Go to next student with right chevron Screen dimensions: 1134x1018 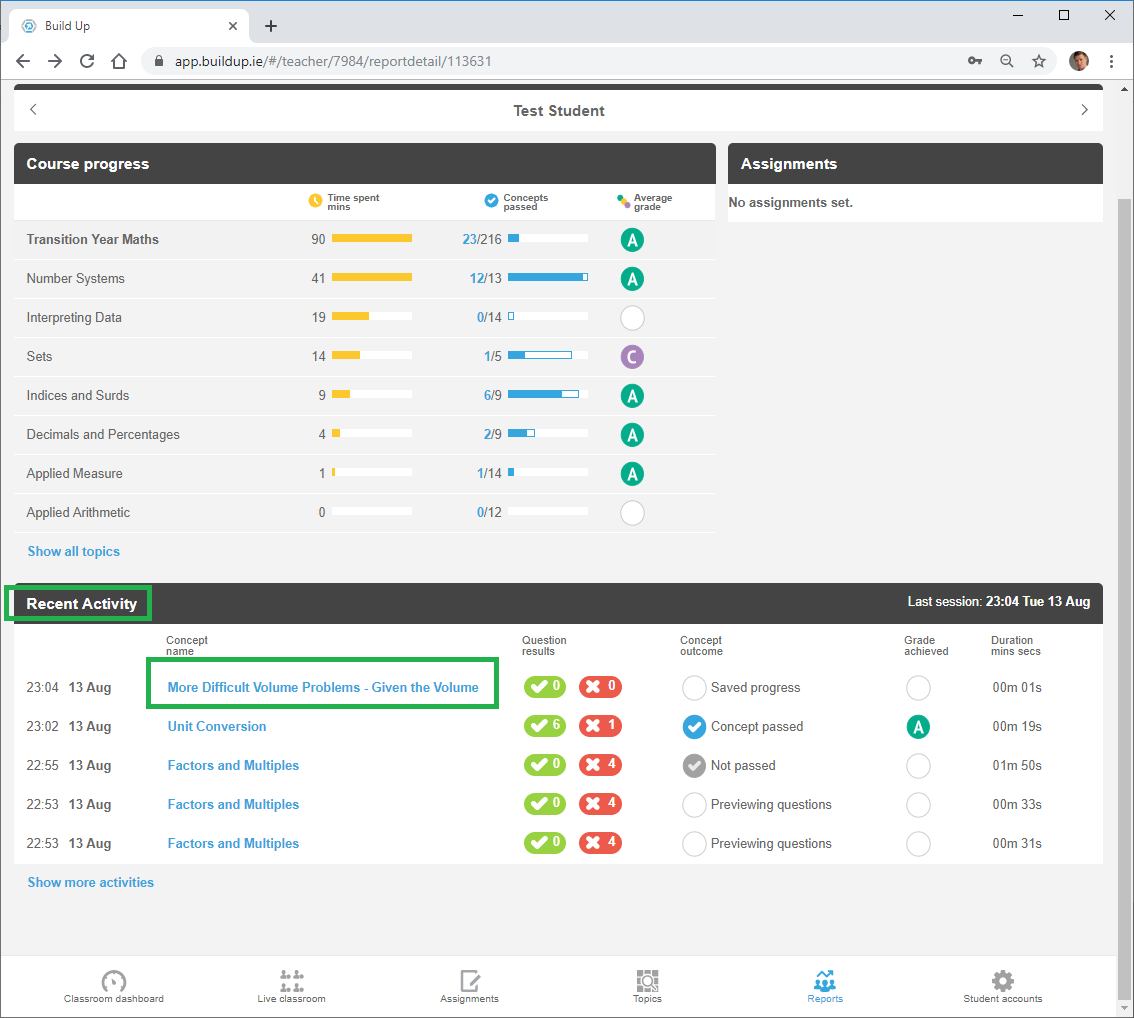coord(1084,110)
